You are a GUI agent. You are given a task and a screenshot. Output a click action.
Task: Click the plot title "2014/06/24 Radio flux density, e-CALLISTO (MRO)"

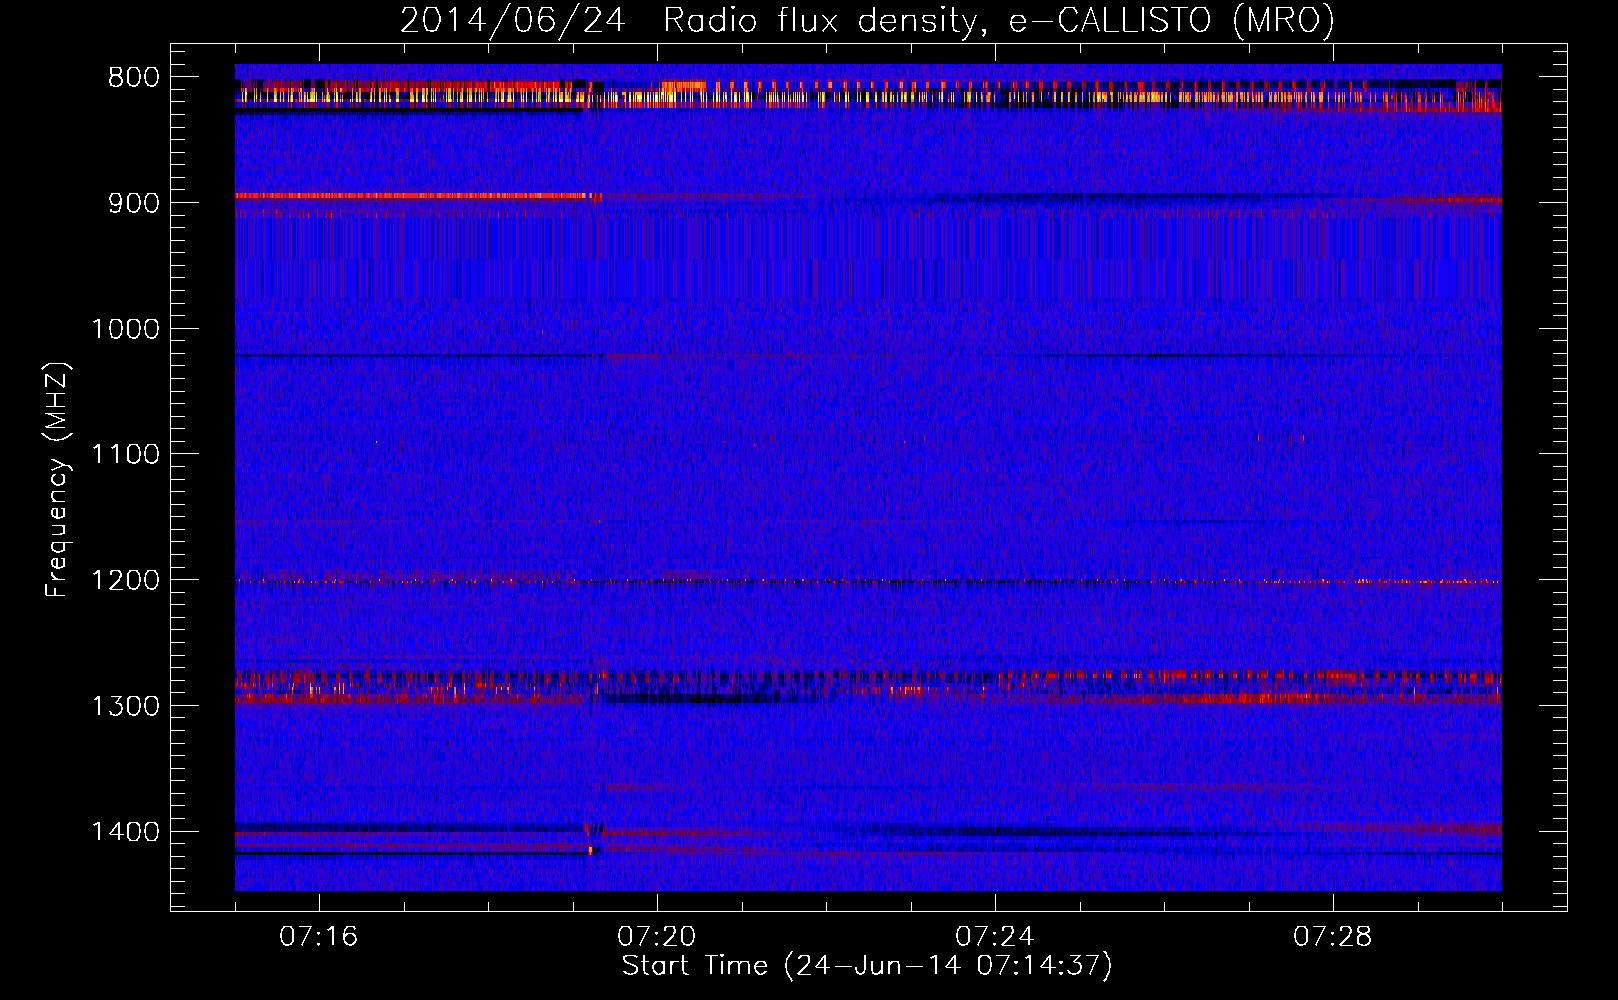867,20
